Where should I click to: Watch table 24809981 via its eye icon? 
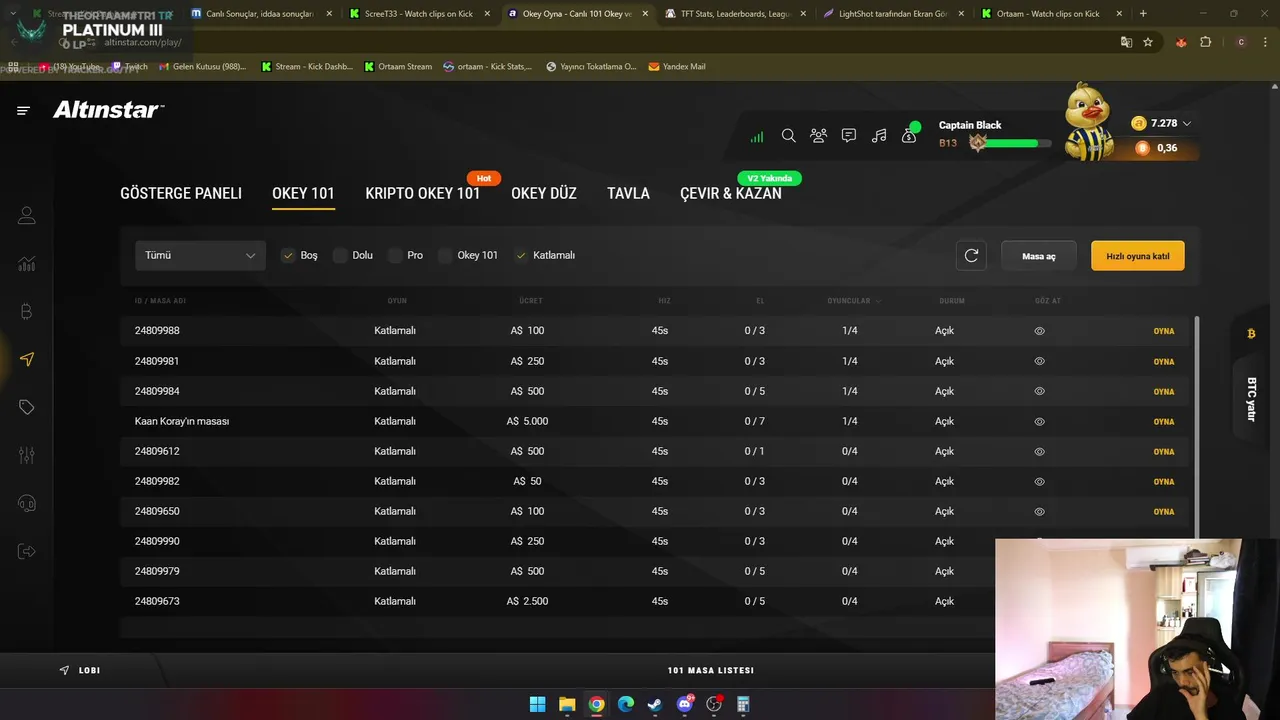pos(1040,361)
